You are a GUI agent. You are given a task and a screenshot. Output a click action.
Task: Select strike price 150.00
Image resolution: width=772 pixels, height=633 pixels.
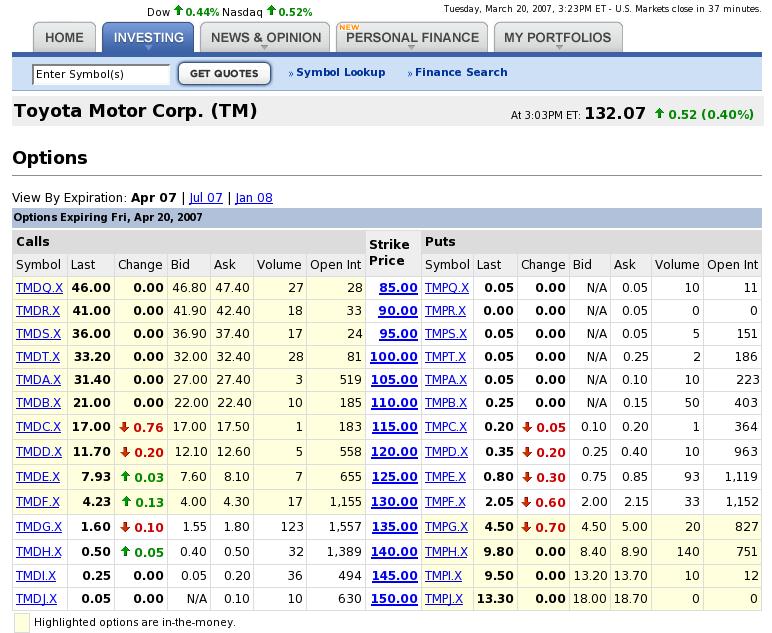[x=394, y=599]
